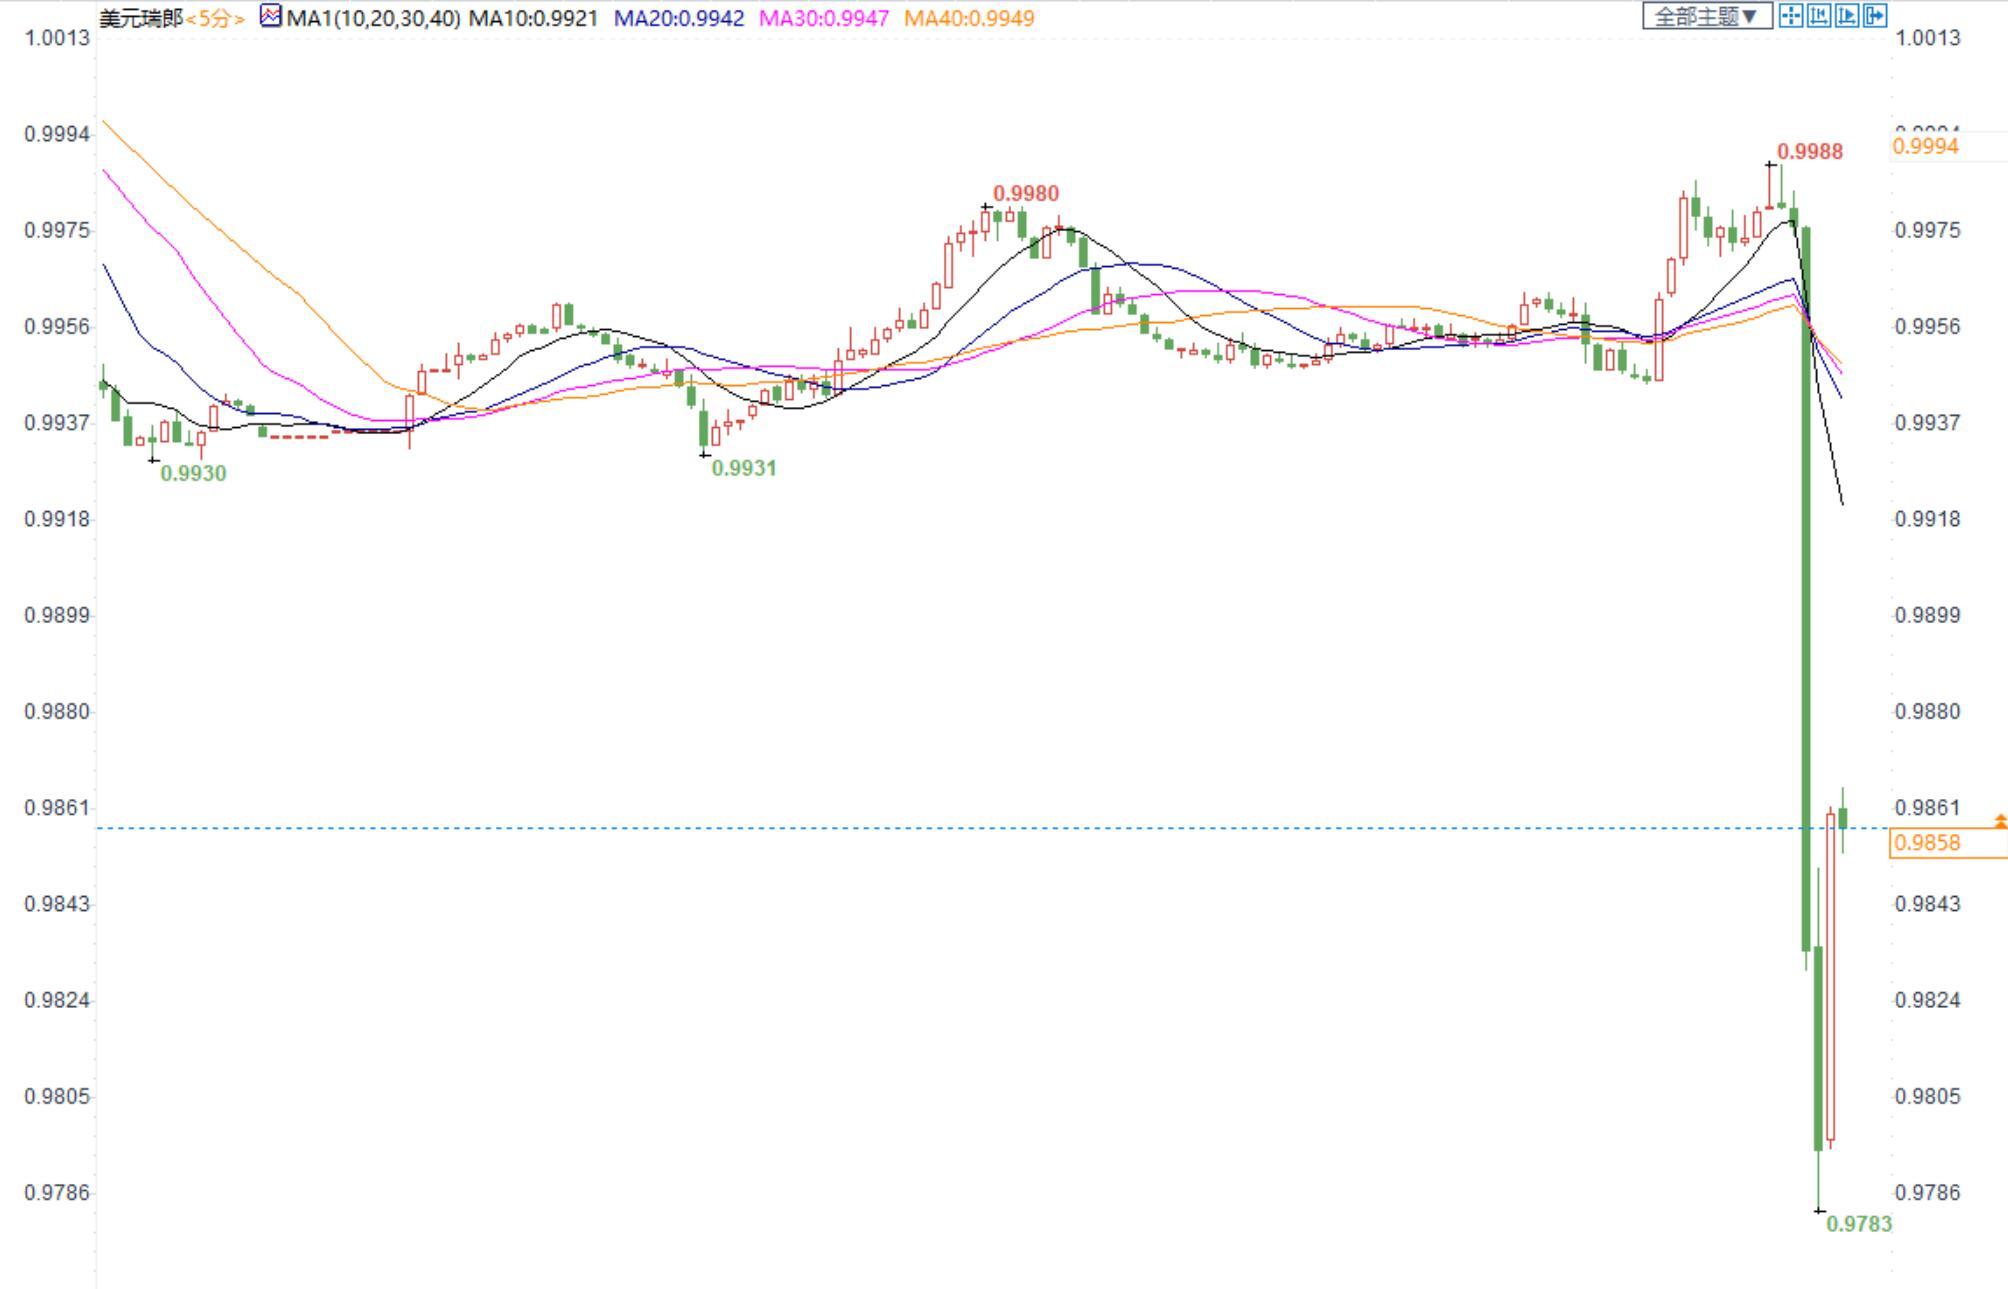Click MA1(10,20,30,40) indicator parameters label
This screenshot has width=2008, height=1289.
click(x=374, y=18)
